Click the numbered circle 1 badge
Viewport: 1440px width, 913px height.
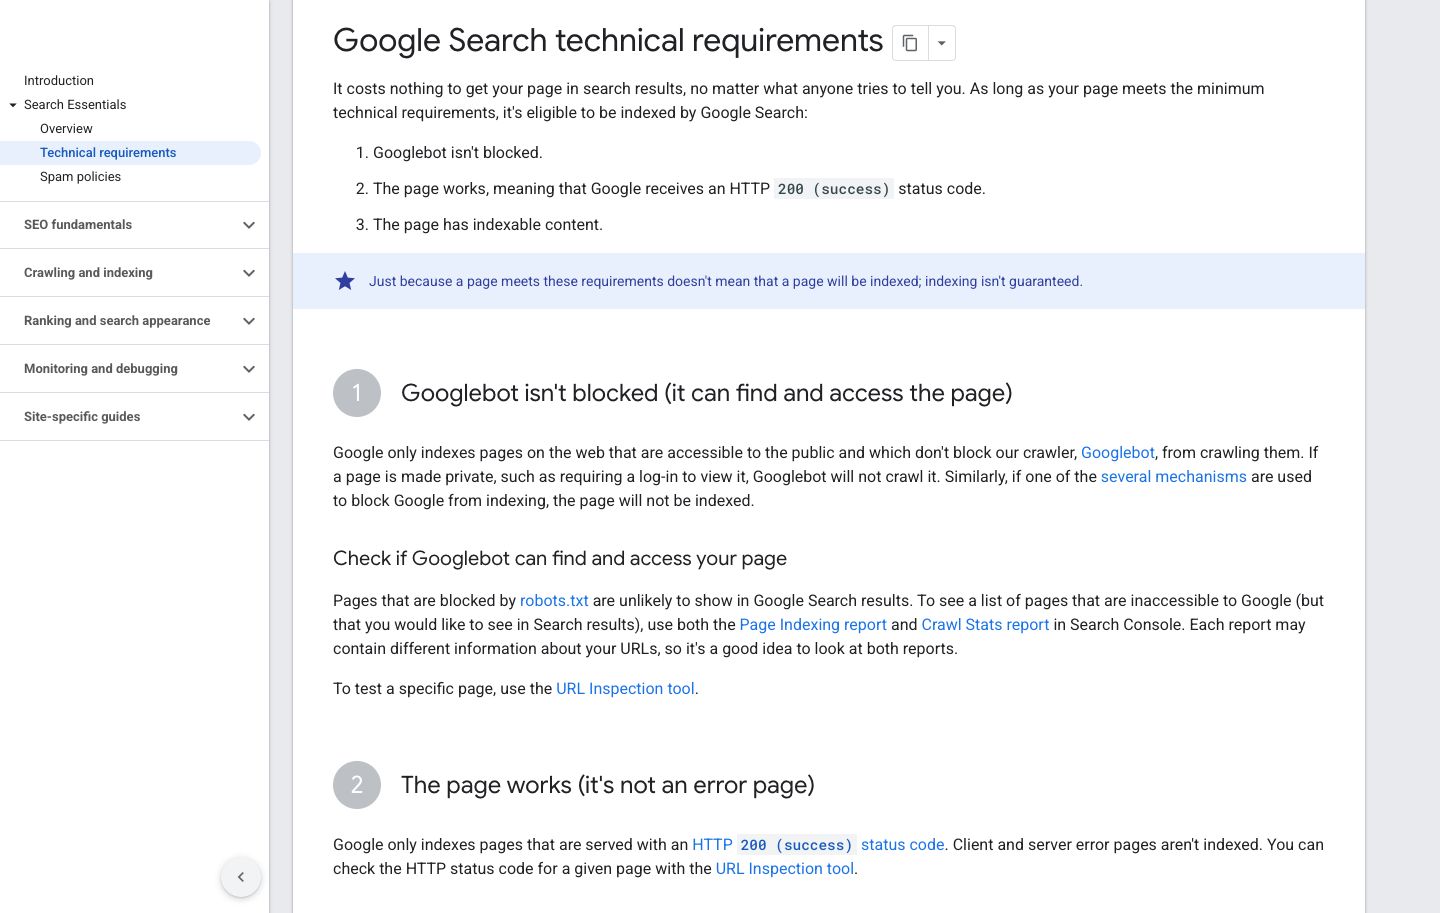357,393
